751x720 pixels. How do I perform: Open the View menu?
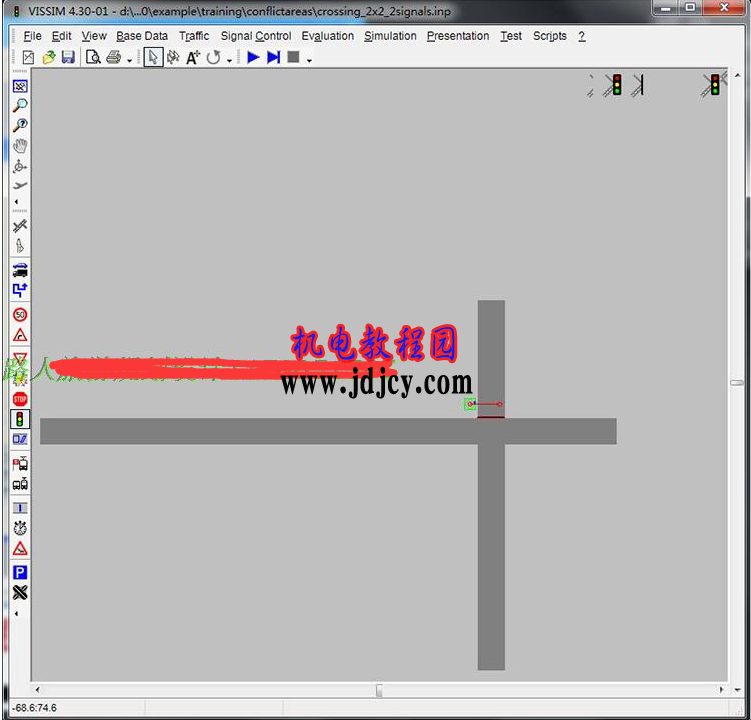click(x=94, y=36)
